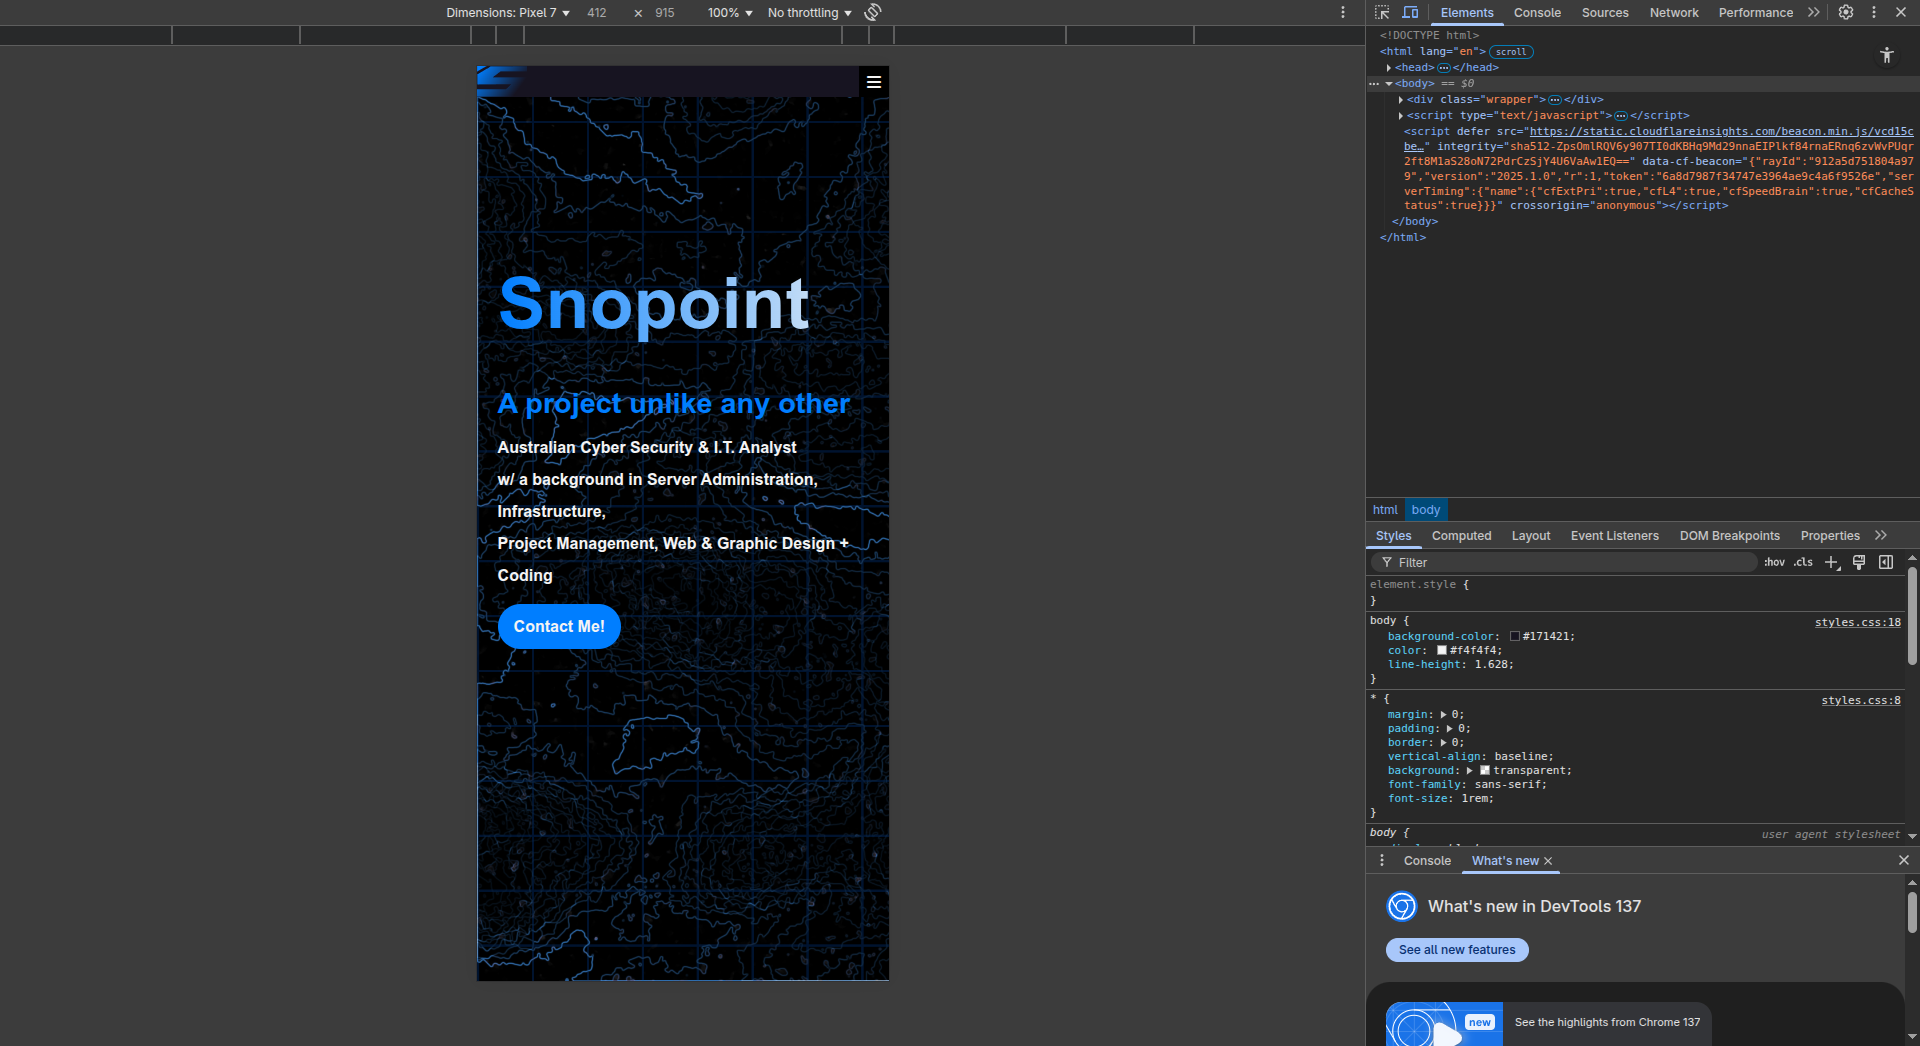Screen dimensions: 1920x1046
Task: Click the device width field 412
Action: pyautogui.click(x=597, y=13)
